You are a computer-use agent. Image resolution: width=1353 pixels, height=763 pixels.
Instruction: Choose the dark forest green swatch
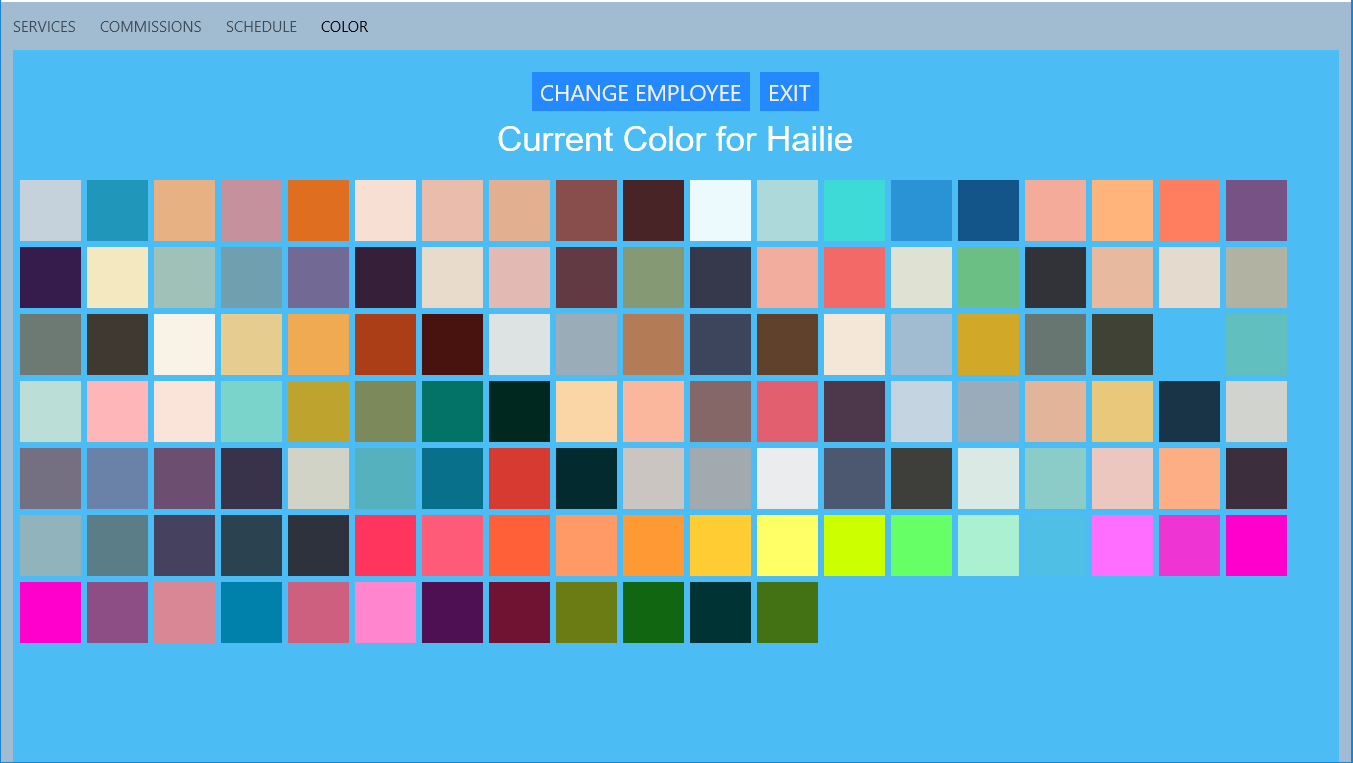(653, 612)
